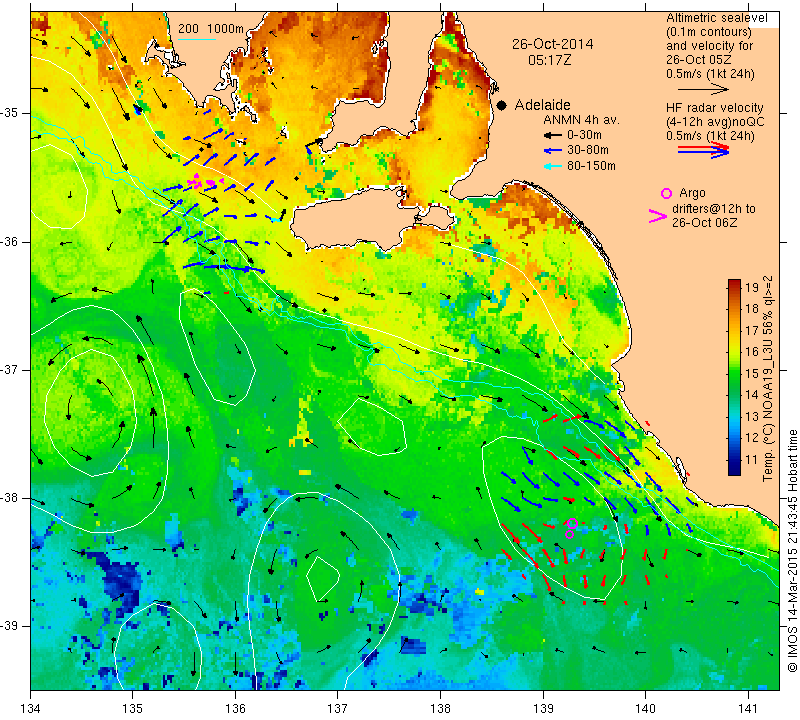Click the time text 05:17Z

549,60
